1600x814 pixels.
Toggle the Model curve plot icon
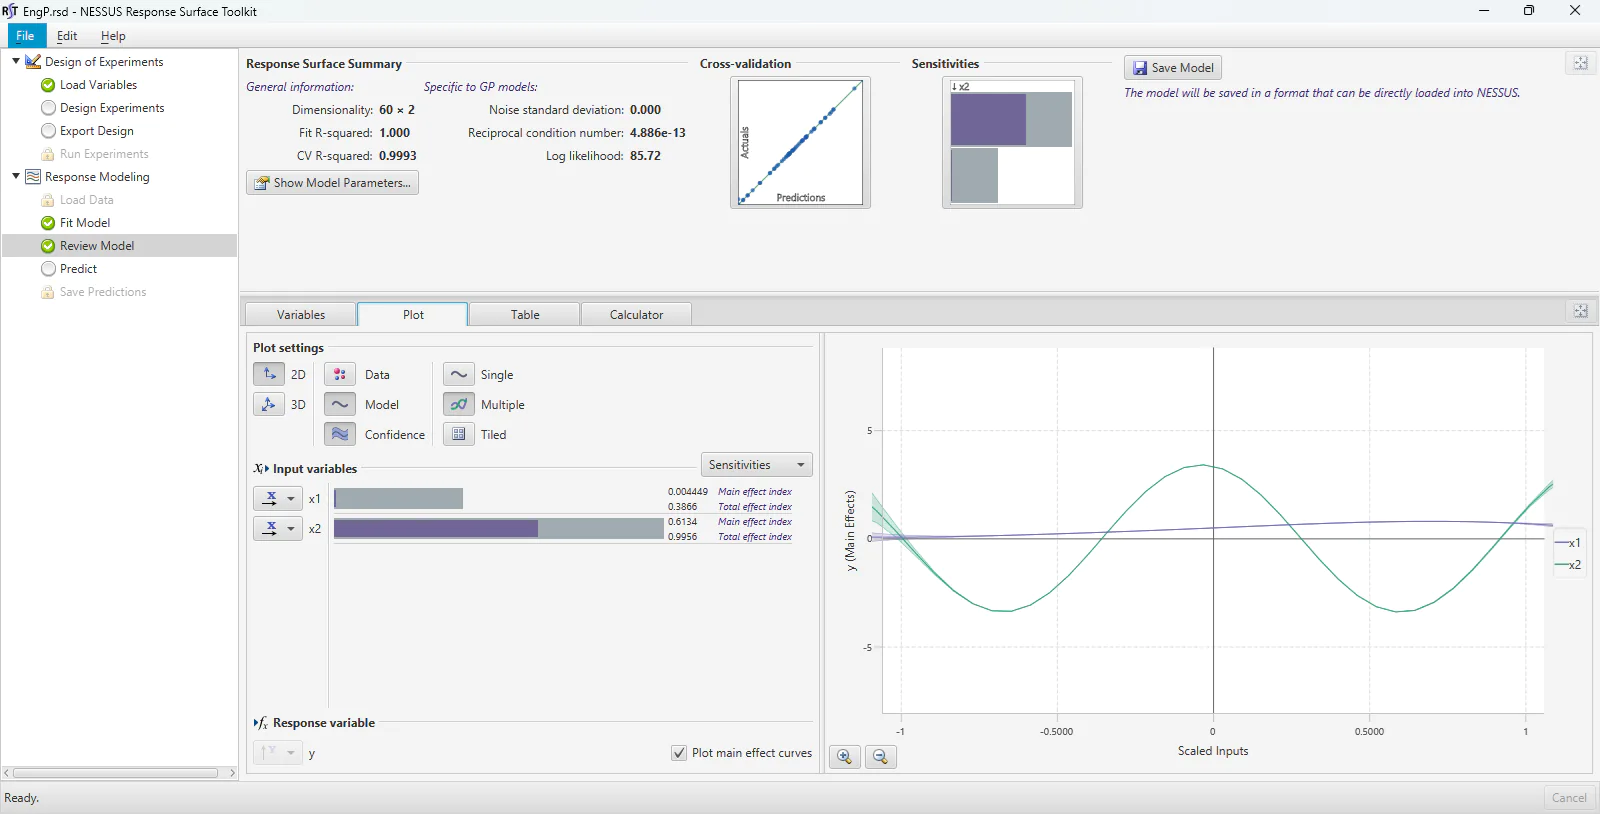(340, 404)
